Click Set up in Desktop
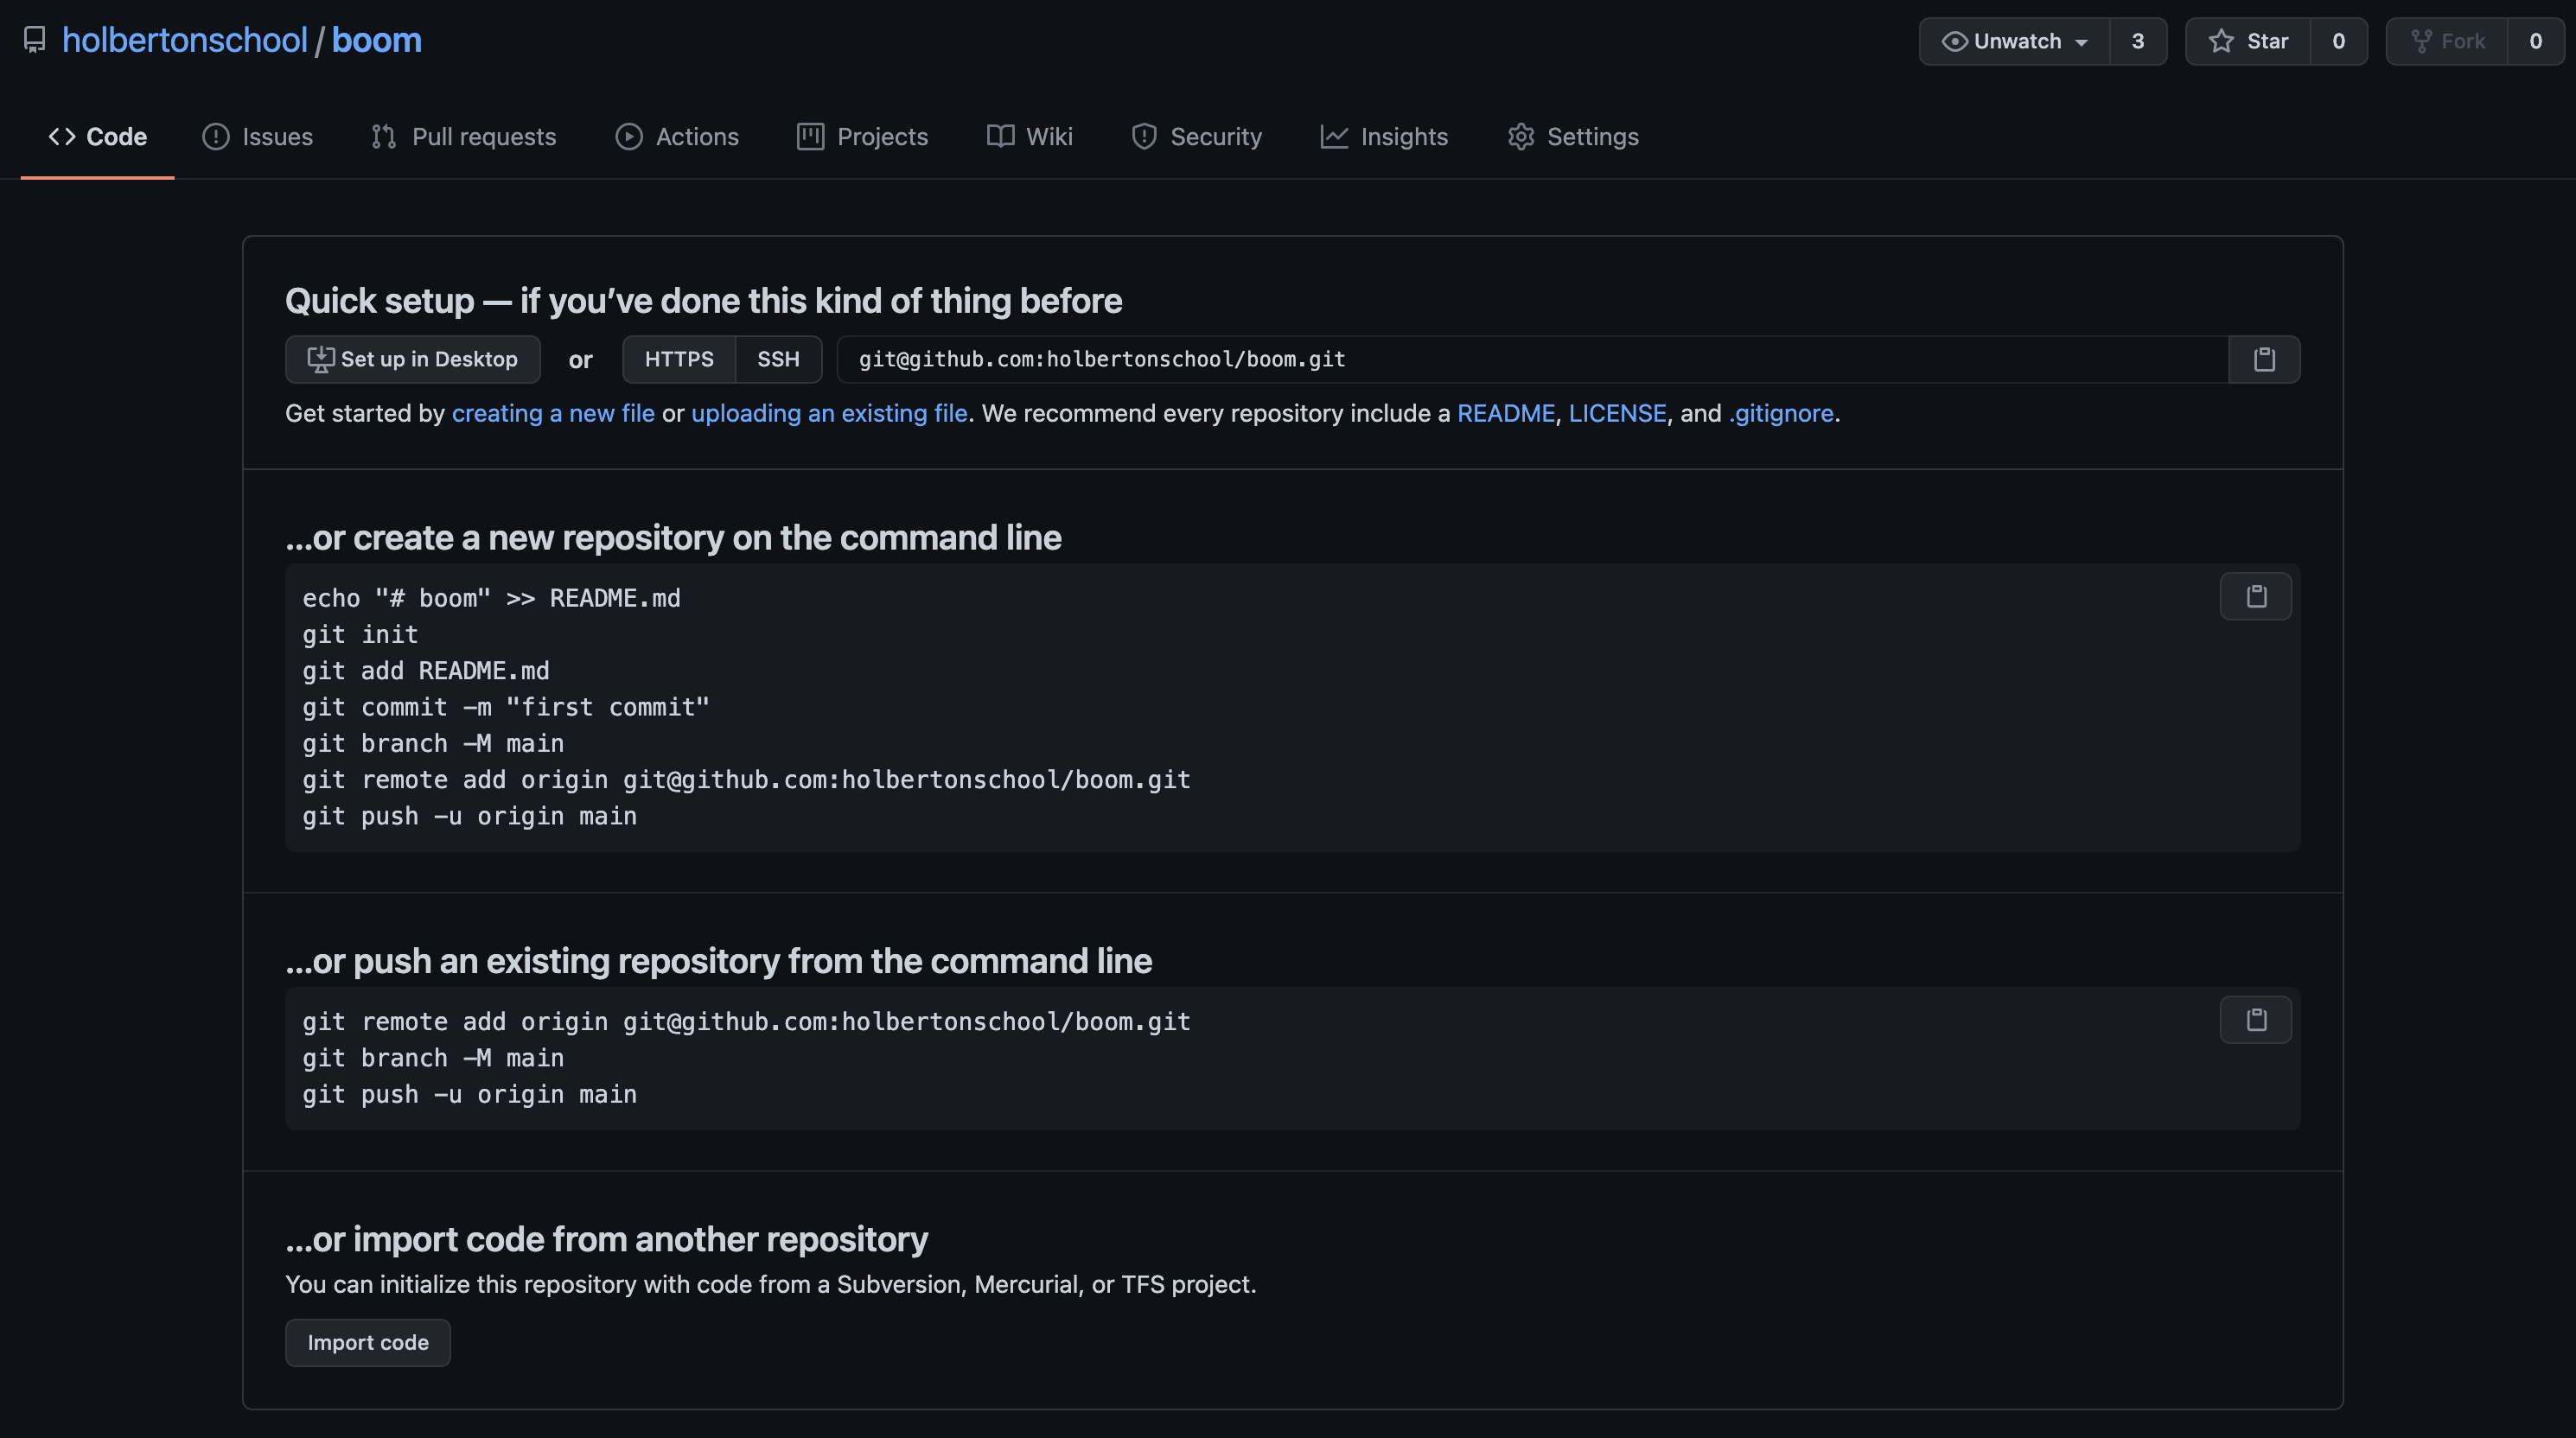 [x=412, y=359]
